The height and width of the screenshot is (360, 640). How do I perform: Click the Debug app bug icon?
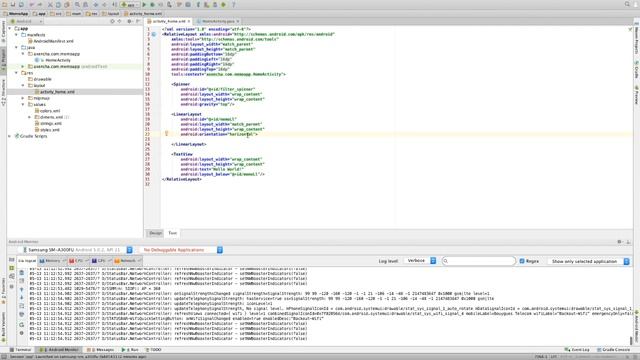(x=152, y=4)
